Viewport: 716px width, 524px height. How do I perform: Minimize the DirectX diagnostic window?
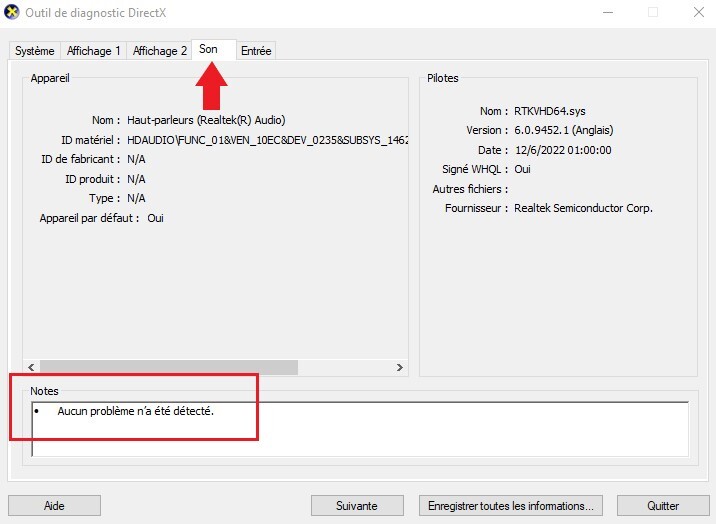pos(608,12)
